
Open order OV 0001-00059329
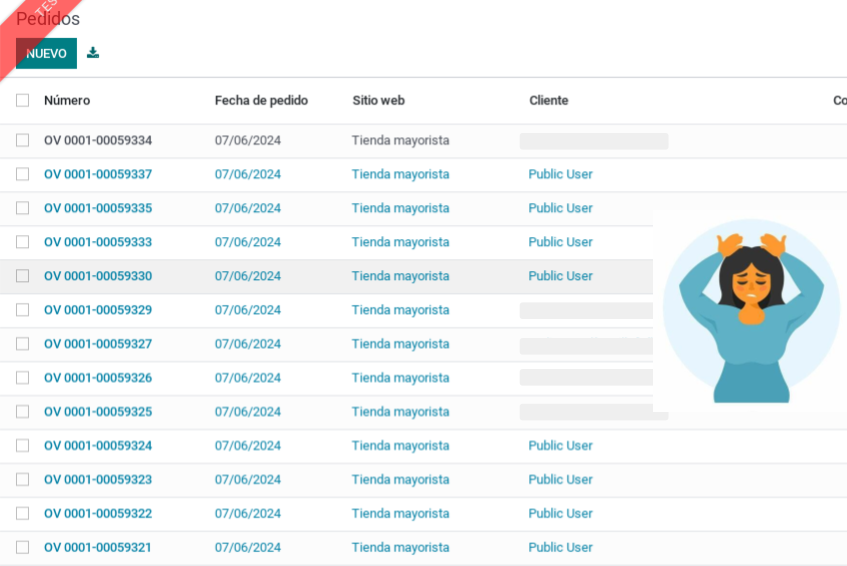tap(98, 310)
